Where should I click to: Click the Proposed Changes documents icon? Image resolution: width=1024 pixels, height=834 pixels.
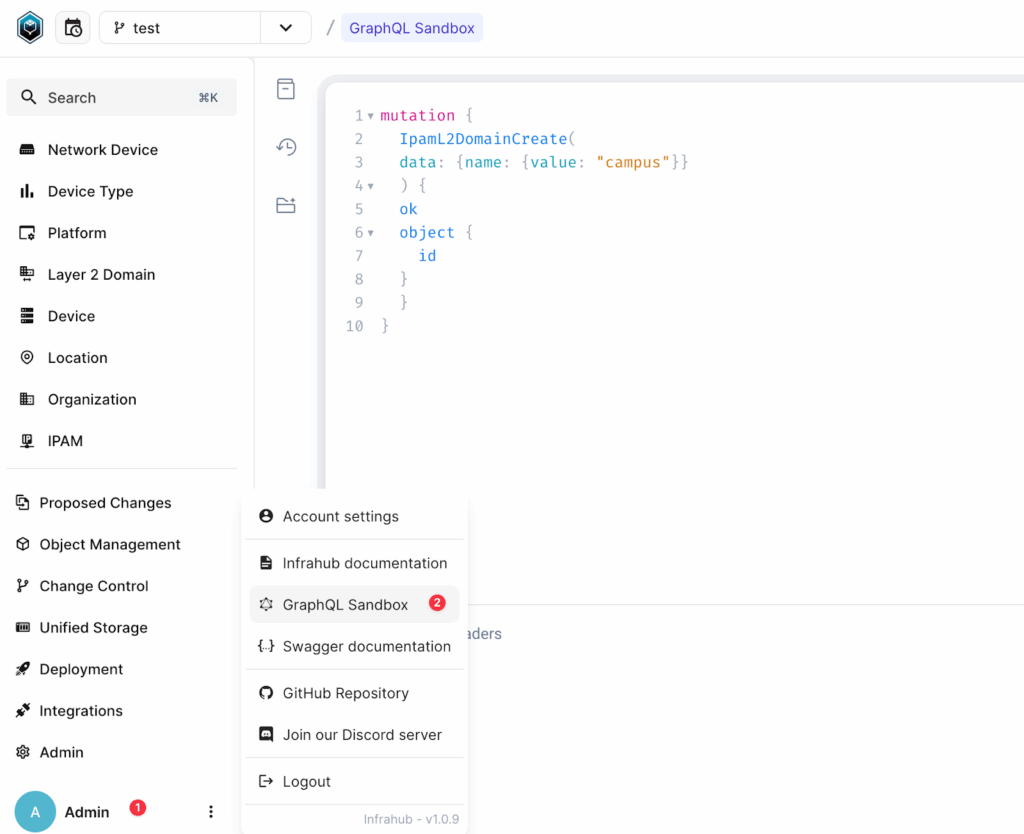tap(23, 502)
